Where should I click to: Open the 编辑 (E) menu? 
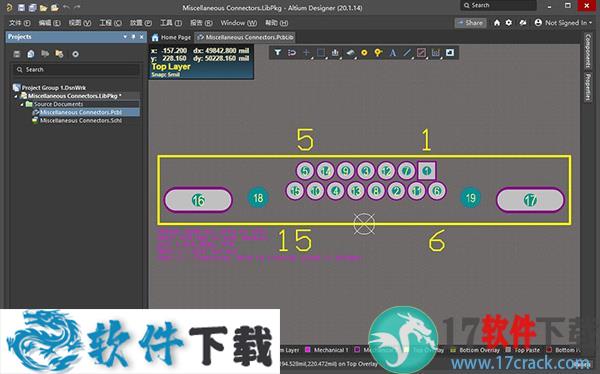[x=49, y=23]
